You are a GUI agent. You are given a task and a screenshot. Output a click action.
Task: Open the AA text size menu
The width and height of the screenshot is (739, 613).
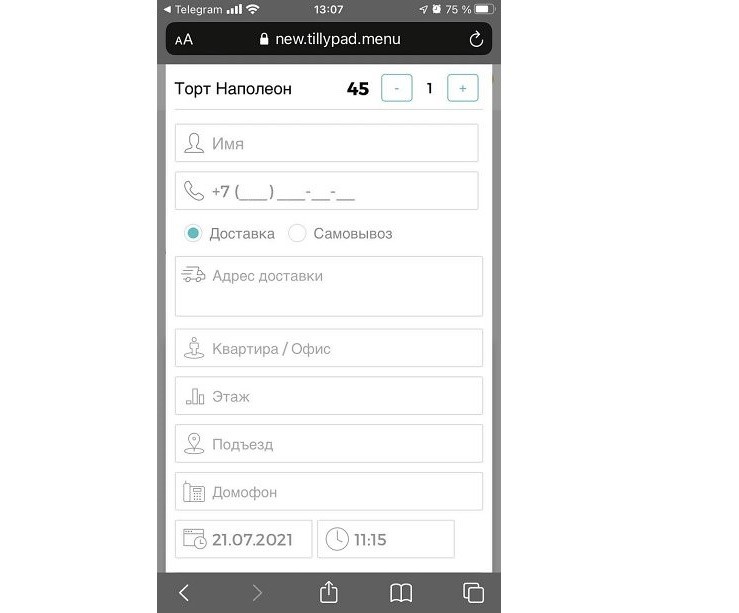184,40
